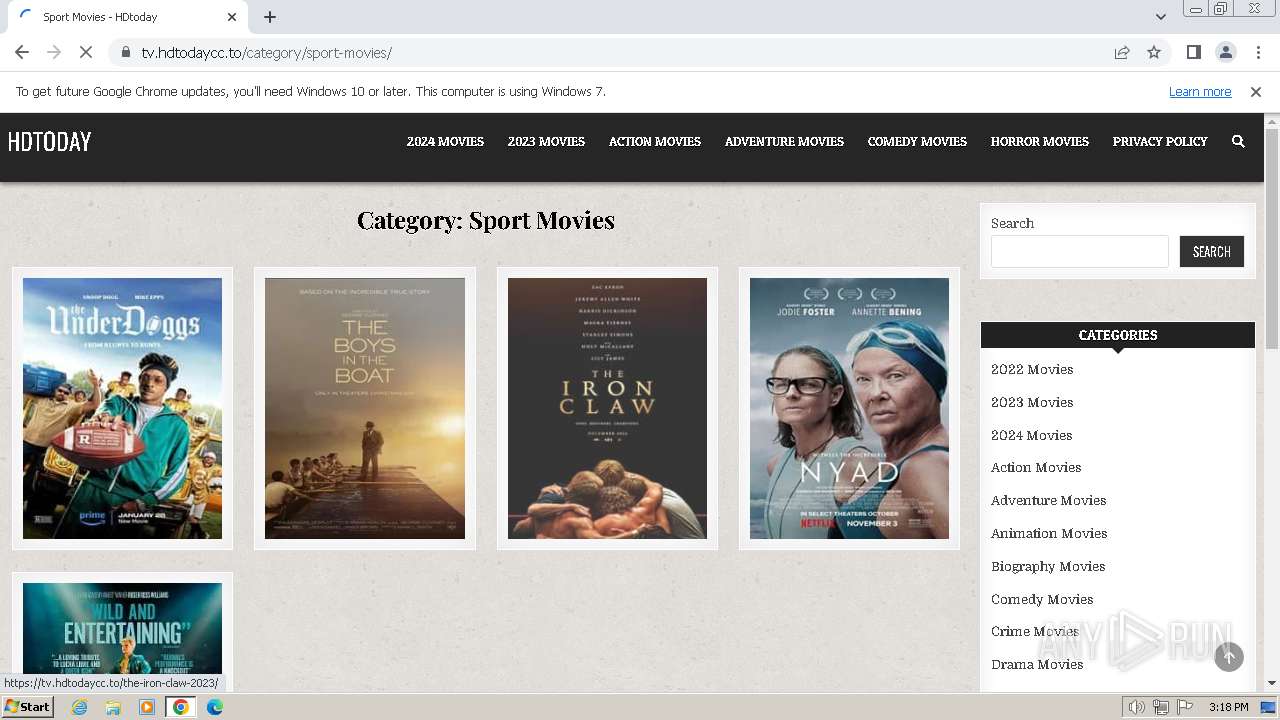
Task: Open The Boys in the Boat poster
Action: pos(365,408)
